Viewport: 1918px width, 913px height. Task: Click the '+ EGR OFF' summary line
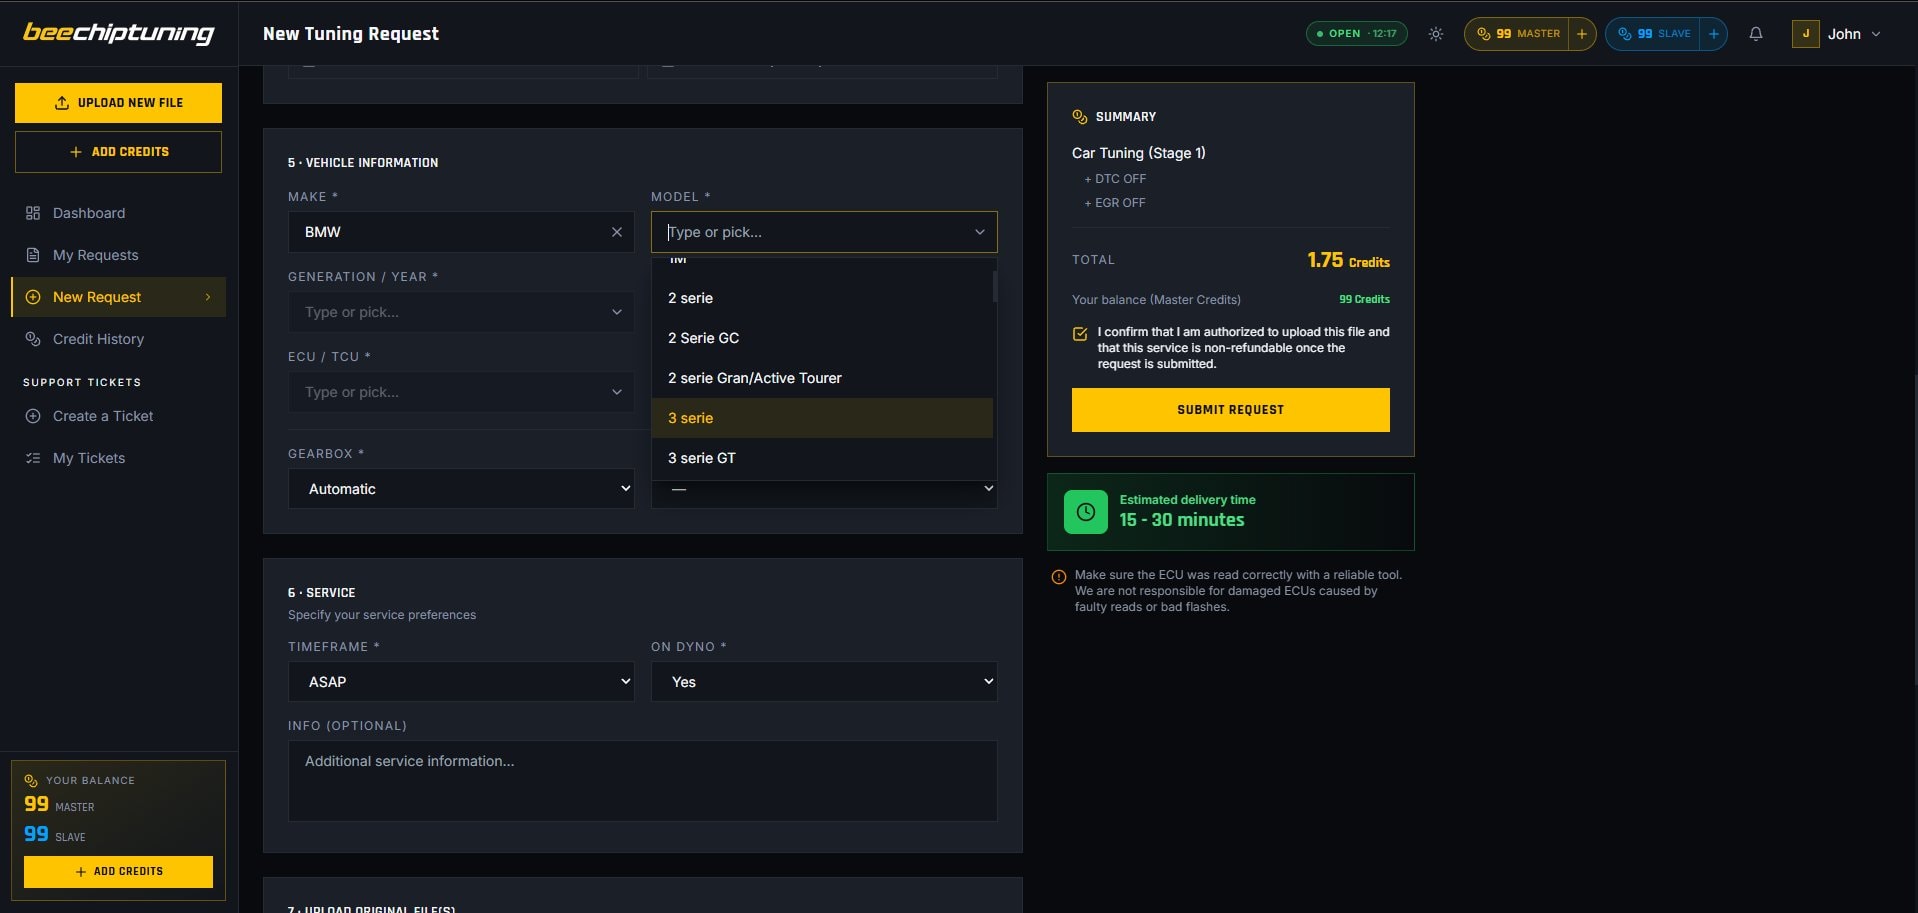[1115, 203]
